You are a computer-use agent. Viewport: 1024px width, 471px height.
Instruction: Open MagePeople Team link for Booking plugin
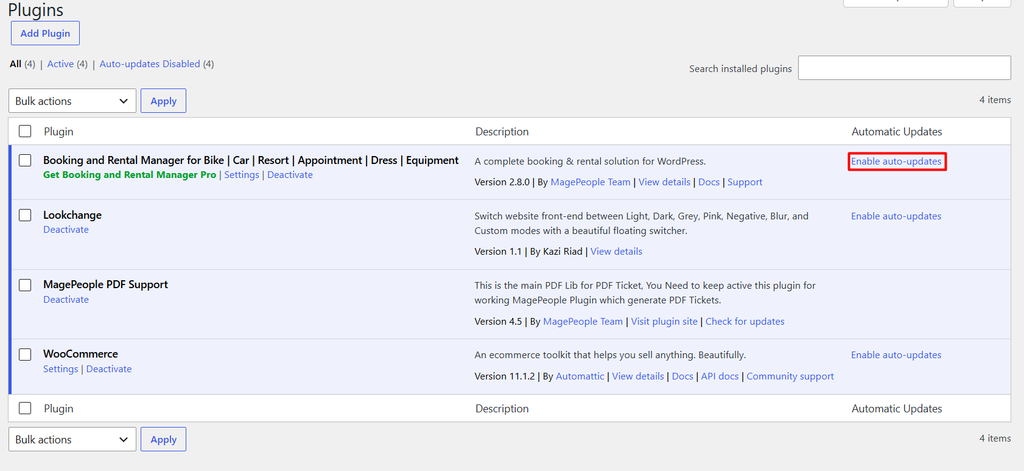[x=590, y=182]
